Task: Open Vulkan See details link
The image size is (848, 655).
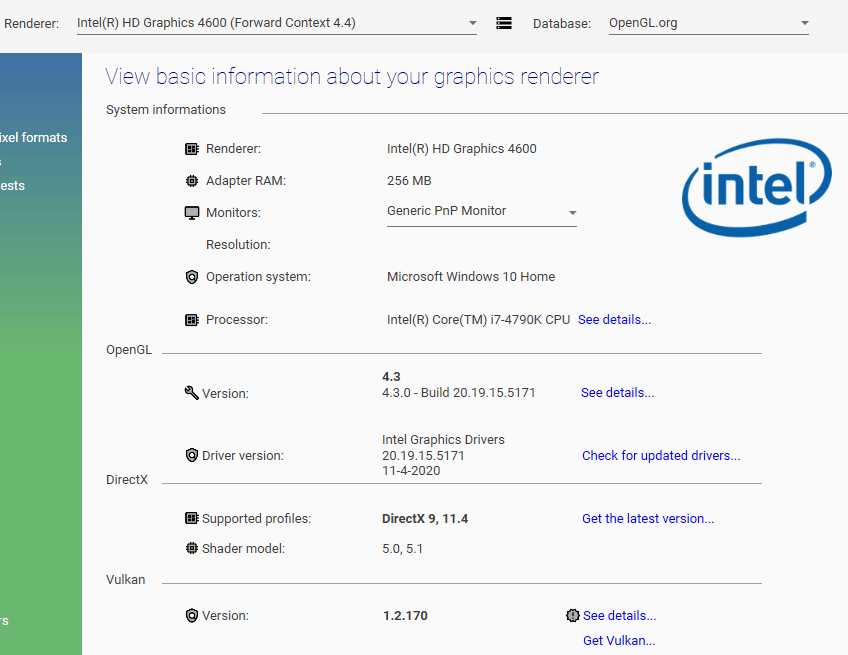Action: (619, 616)
